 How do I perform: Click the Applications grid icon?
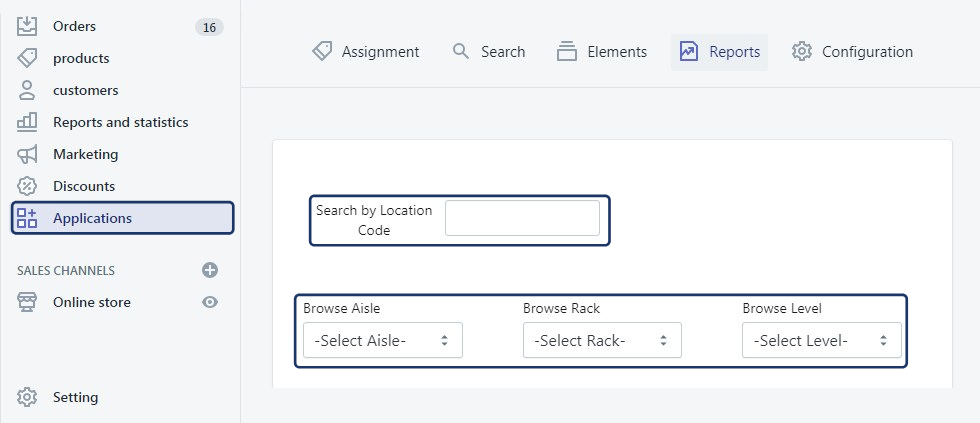pyautogui.click(x=27, y=218)
